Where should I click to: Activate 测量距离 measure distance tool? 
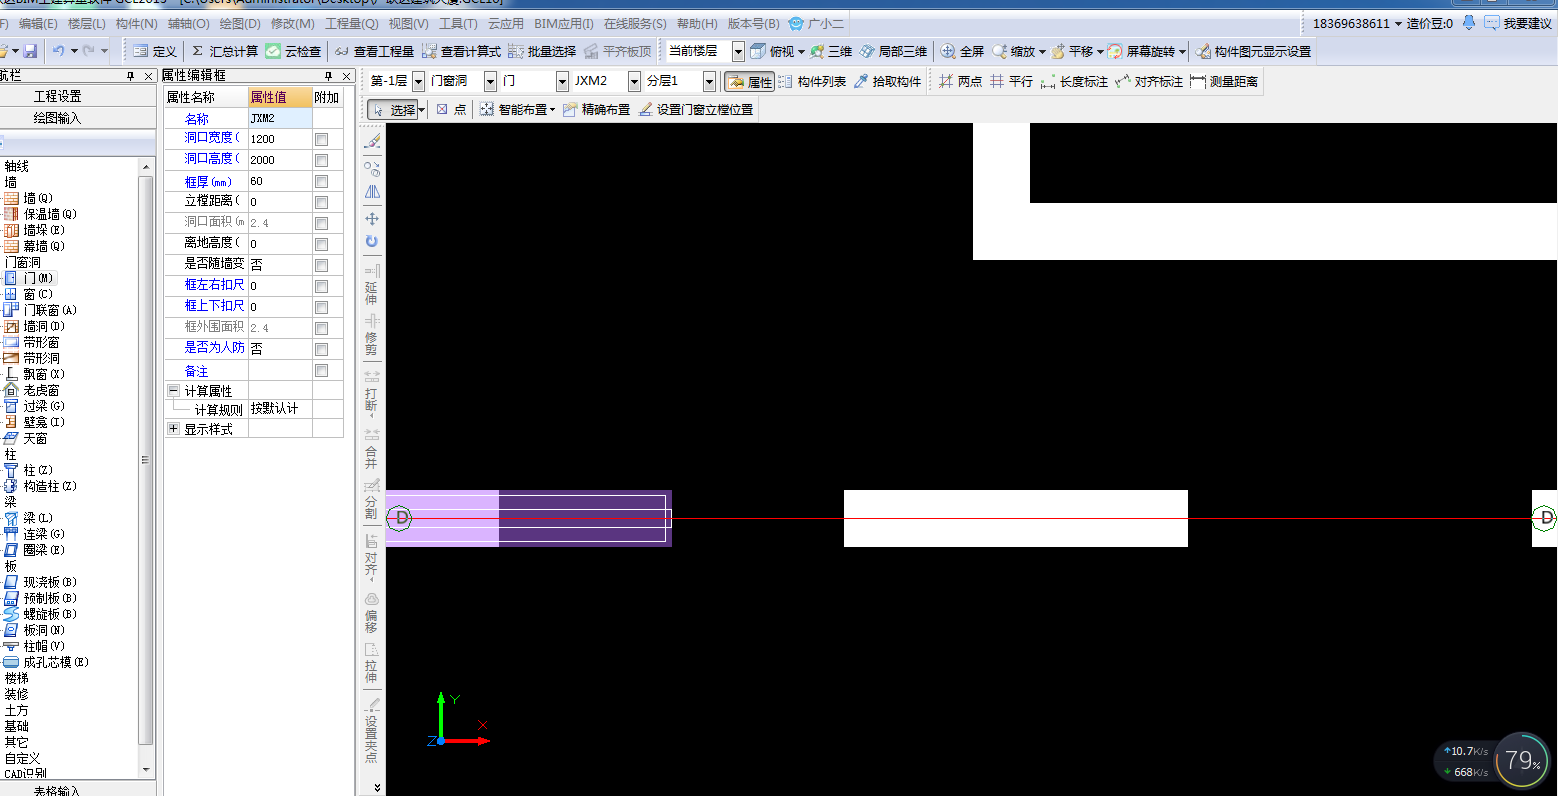click(x=1224, y=81)
